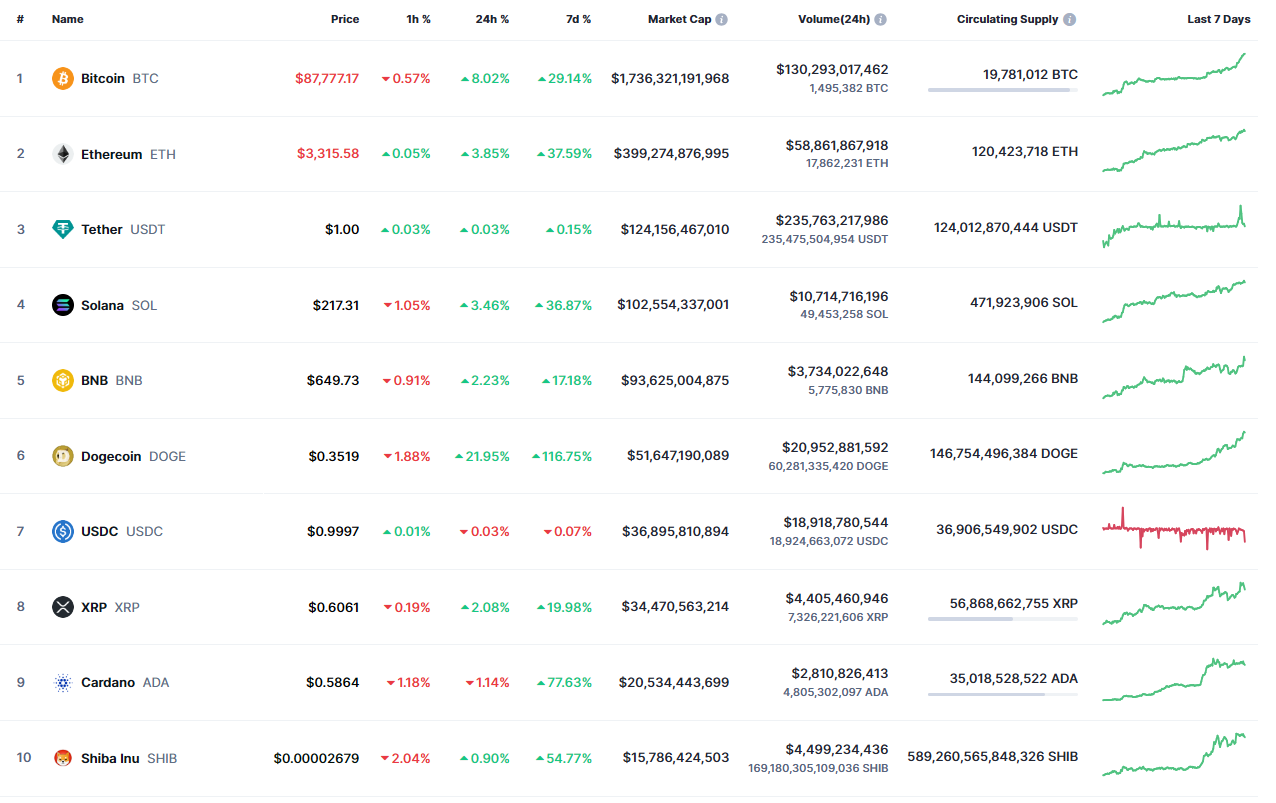Open the USDC coin page link
Screen dimensions: 1276x803
(x=107, y=531)
